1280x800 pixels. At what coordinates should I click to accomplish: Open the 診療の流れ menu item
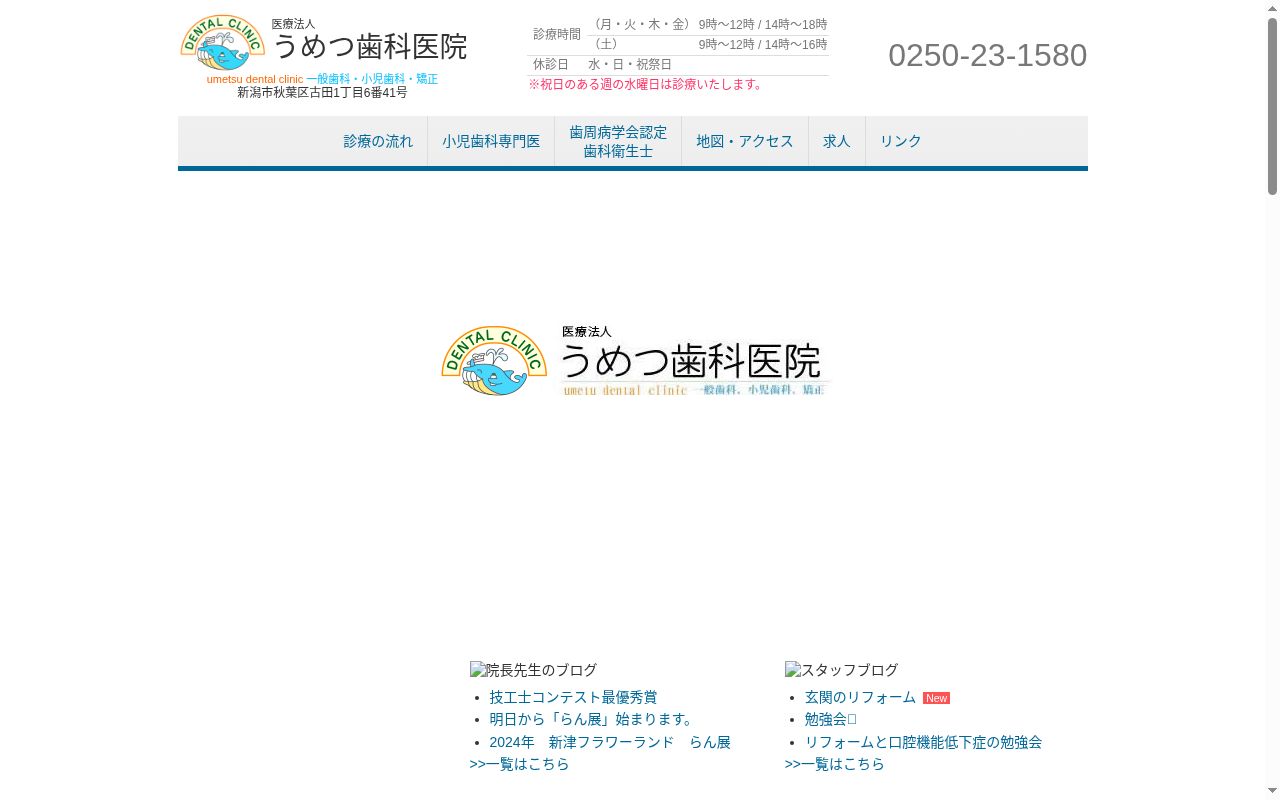tap(378, 141)
